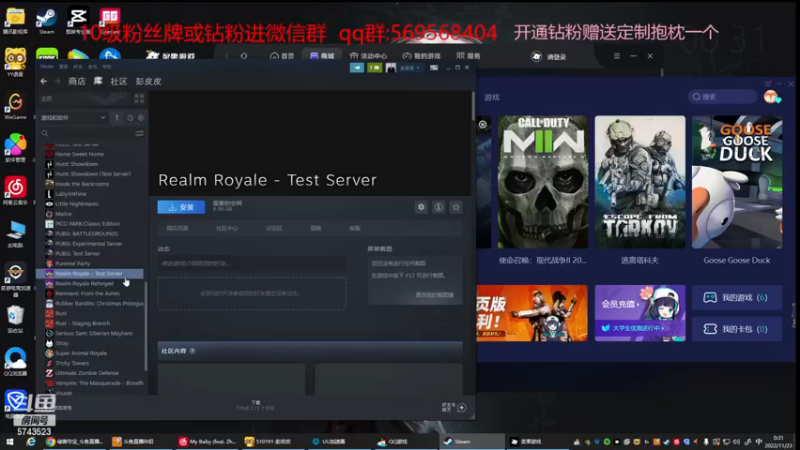Click the sort-ascending arrow button in library
This screenshot has height=450, width=800.
[x=117, y=117]
